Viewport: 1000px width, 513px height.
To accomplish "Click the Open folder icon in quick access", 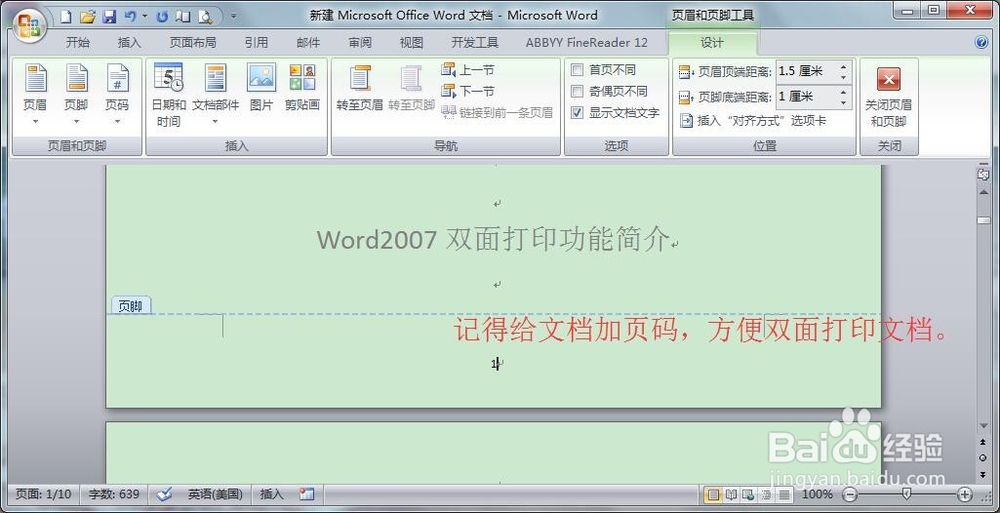I will point(87,16).
